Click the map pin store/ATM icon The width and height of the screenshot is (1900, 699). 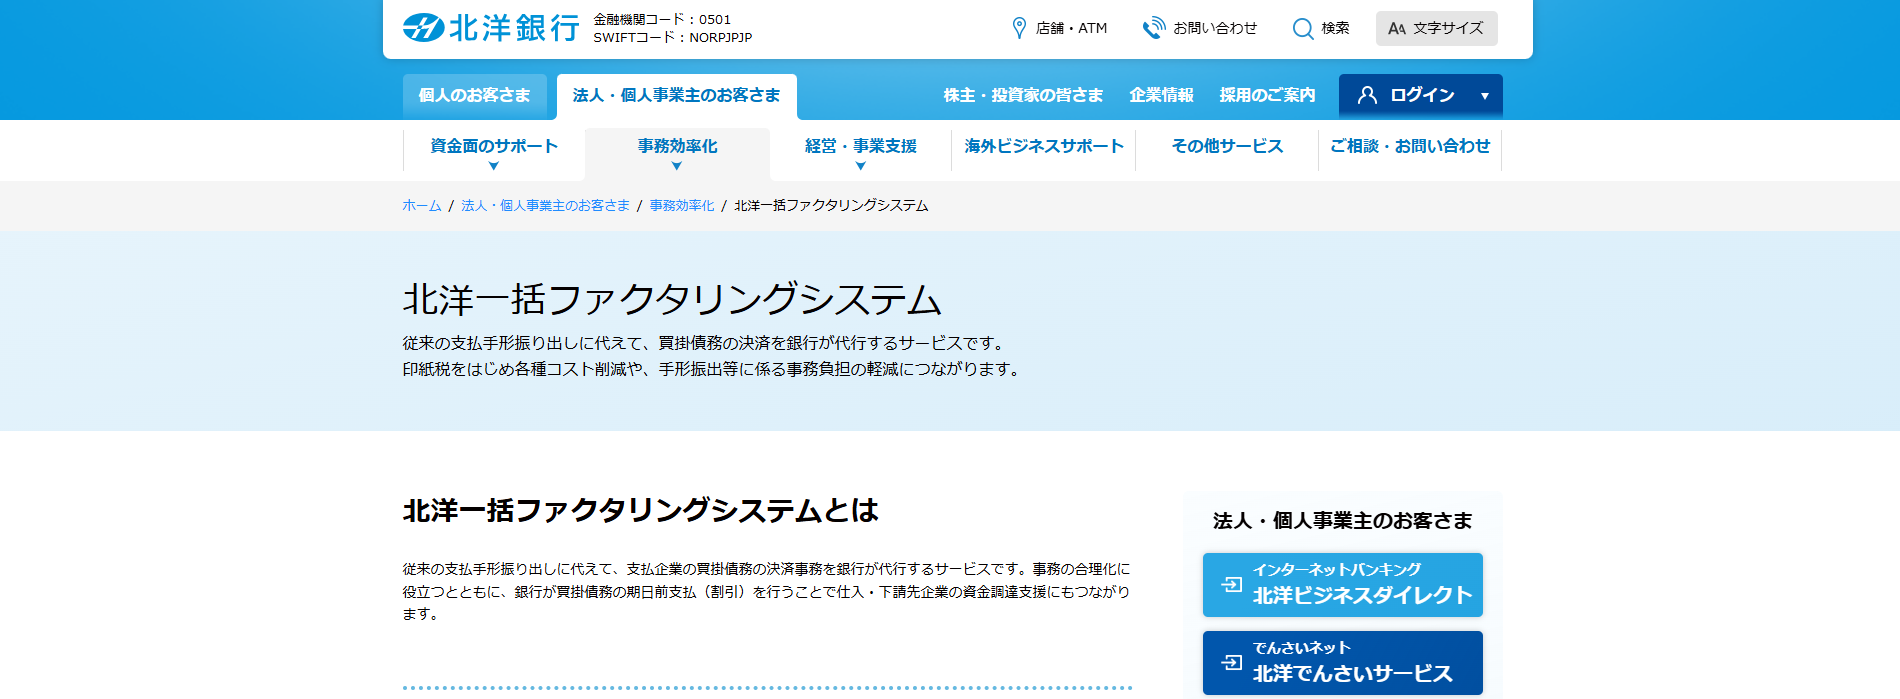pyautogui.click(x=1019, y=28)
